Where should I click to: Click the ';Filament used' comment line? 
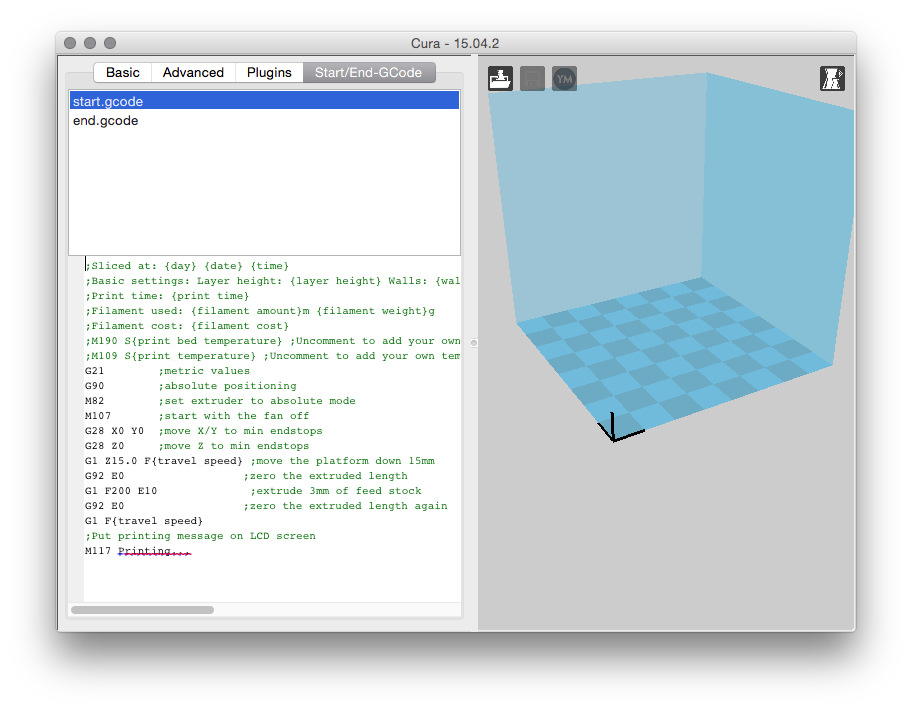coord(259,311)
